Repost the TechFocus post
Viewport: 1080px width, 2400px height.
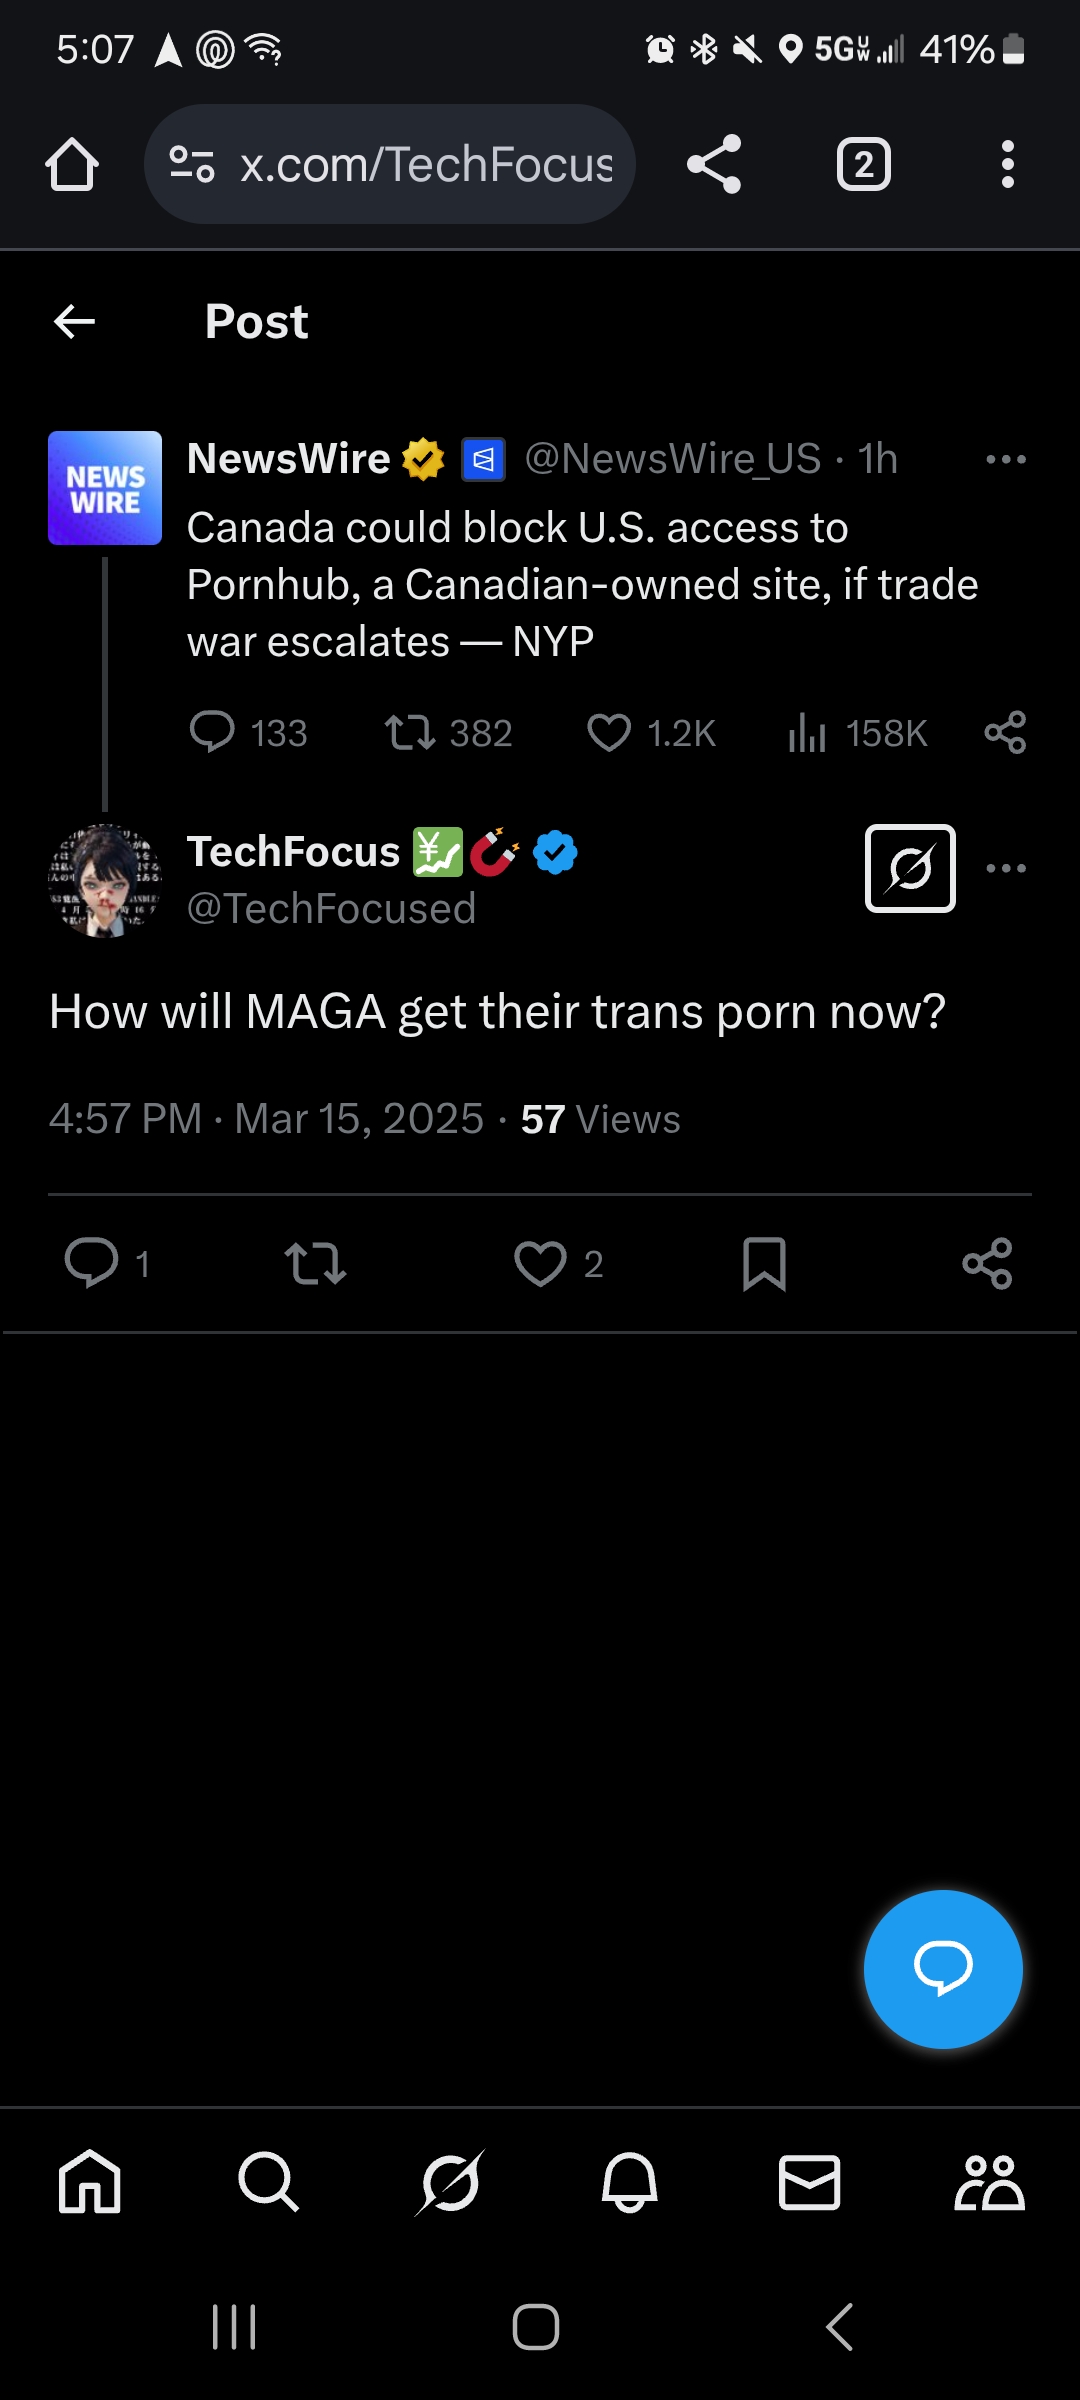pyautogui.click(x=315, y=1263)
